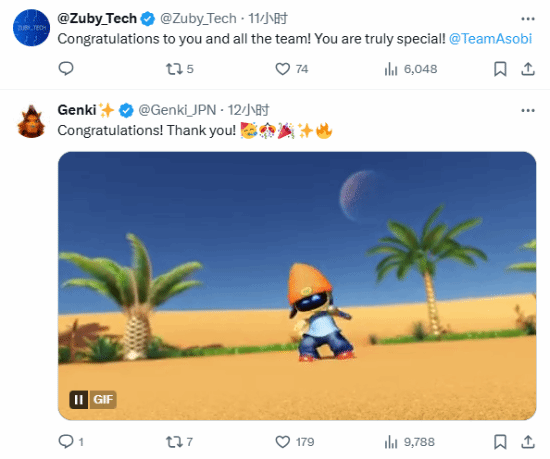550x459 pixels.
Task: Share Genki's tweet
Action: [x=528, y=442]
